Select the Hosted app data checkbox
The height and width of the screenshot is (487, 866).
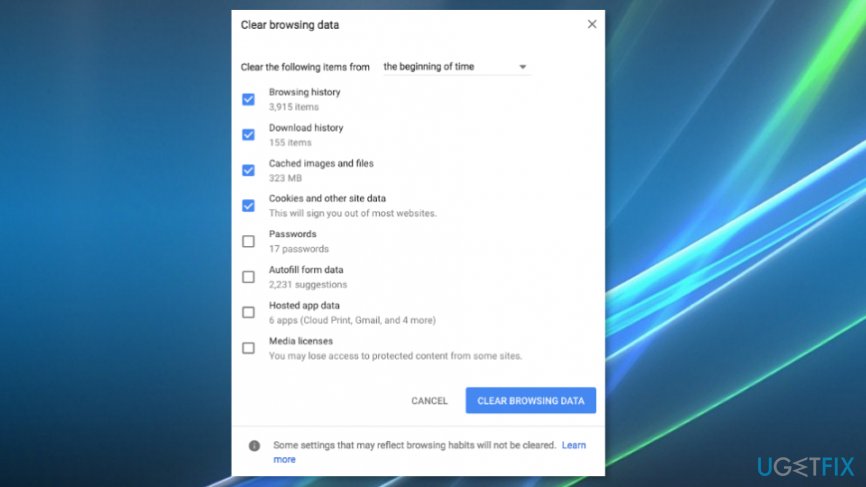click(x=248, y=312)
